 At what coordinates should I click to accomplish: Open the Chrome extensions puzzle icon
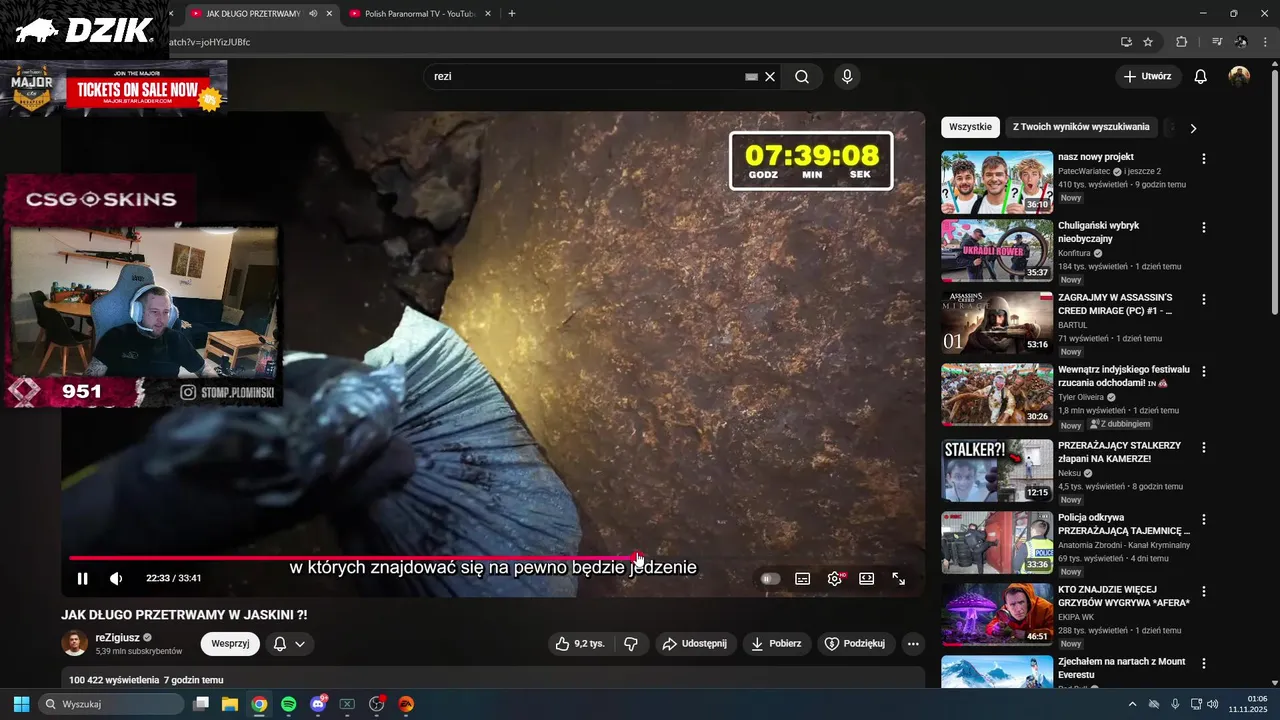click(x=1181, y=42)
